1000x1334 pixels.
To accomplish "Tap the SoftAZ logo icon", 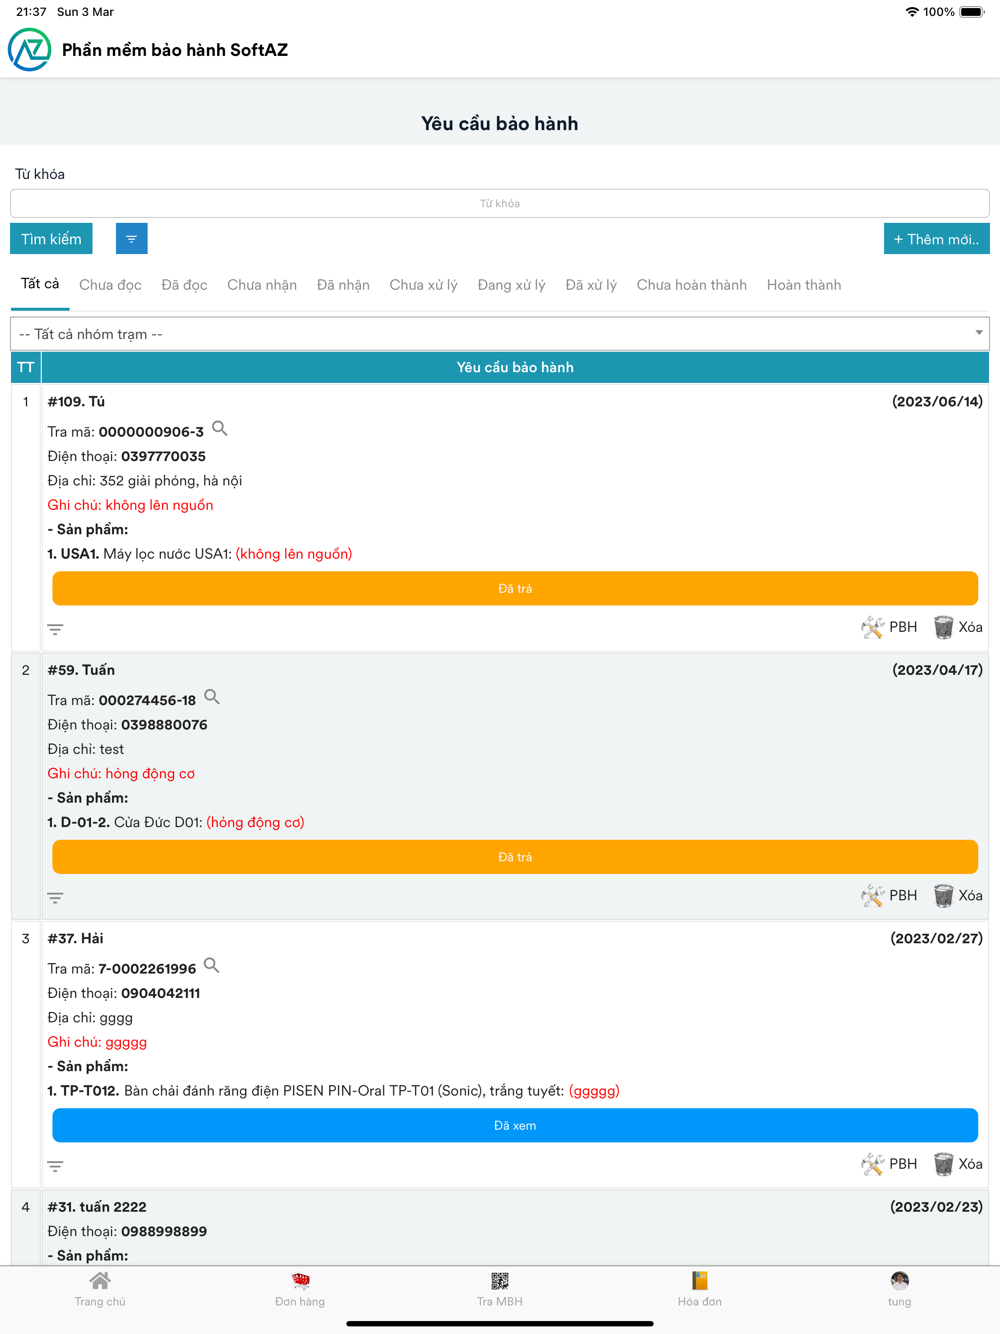I will coord(29,50).
